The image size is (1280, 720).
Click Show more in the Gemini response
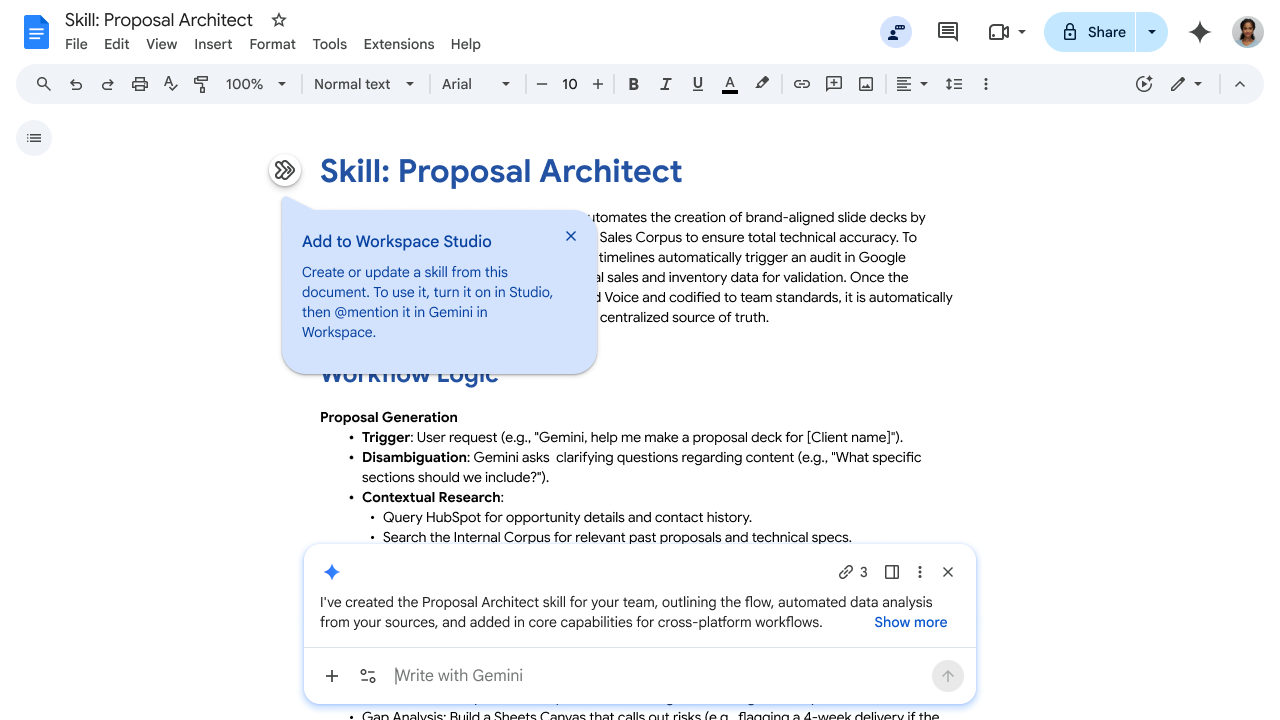point(910,622)
